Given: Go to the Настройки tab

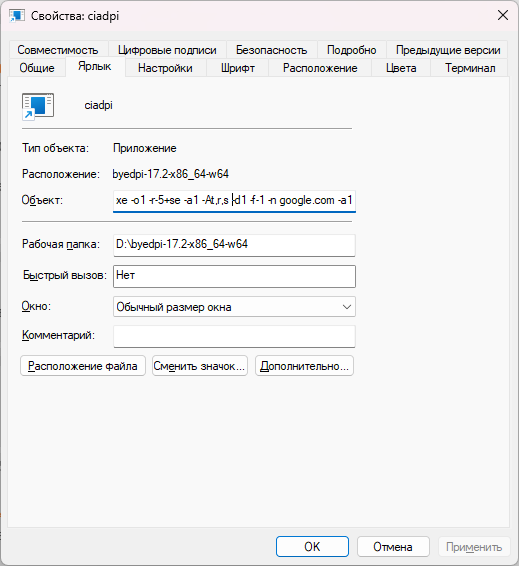Looking at the screenshot, I should [165, 68].
